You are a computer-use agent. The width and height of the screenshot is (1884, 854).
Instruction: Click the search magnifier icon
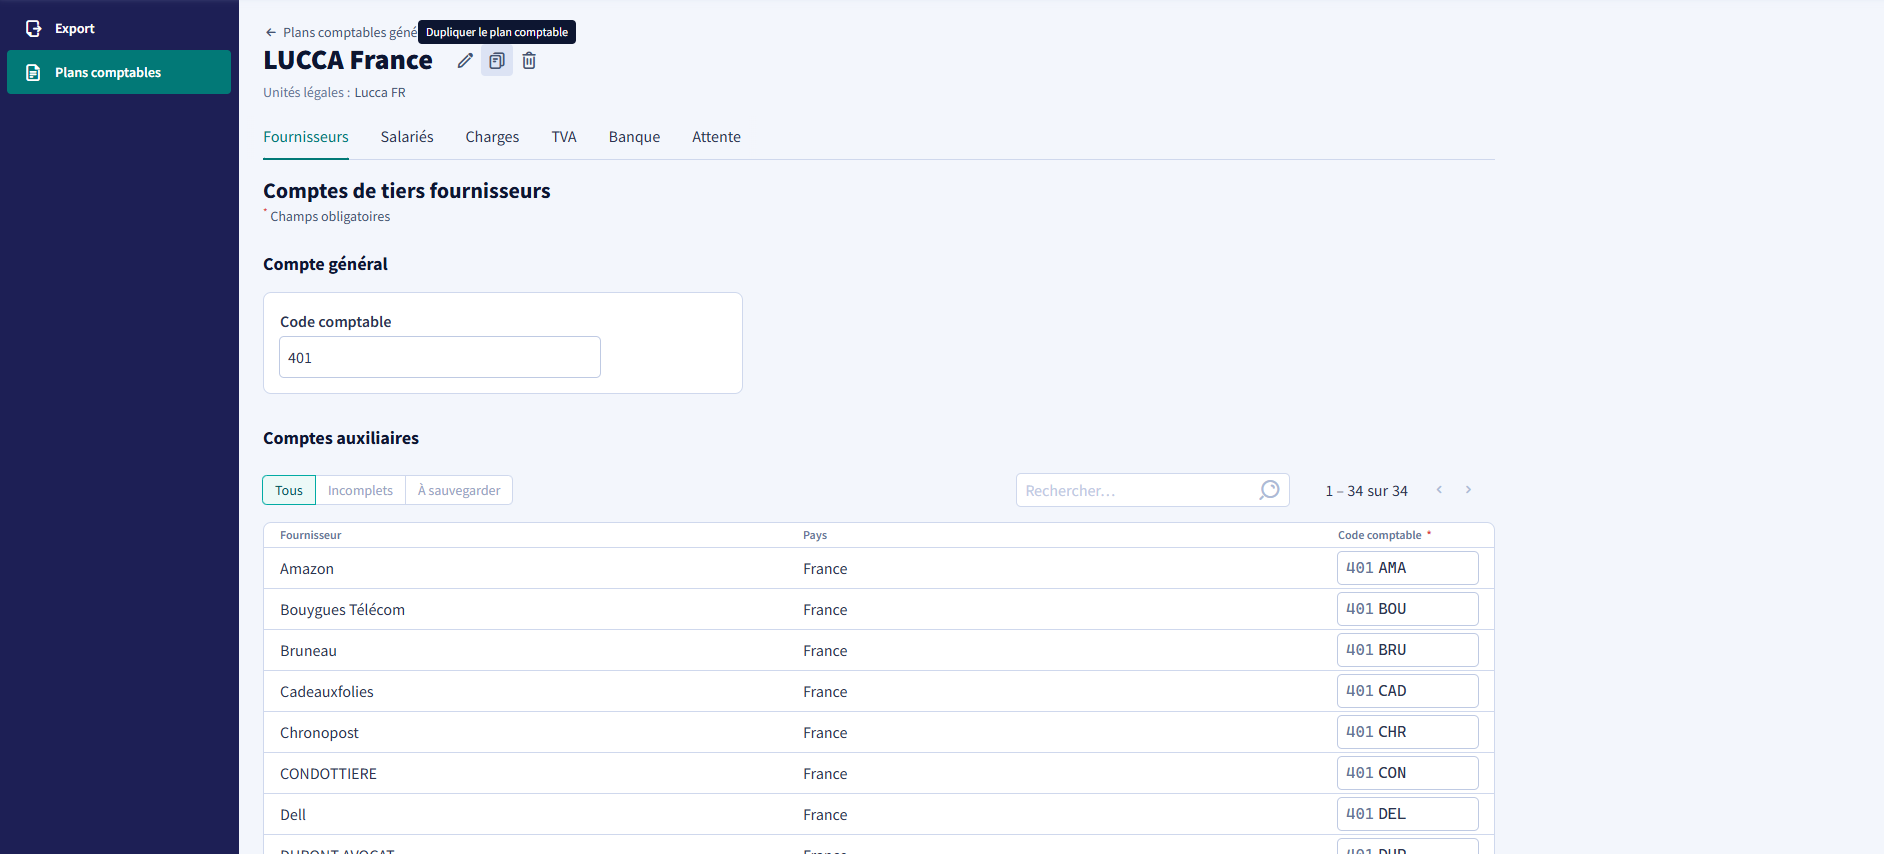click(1269, 490)
